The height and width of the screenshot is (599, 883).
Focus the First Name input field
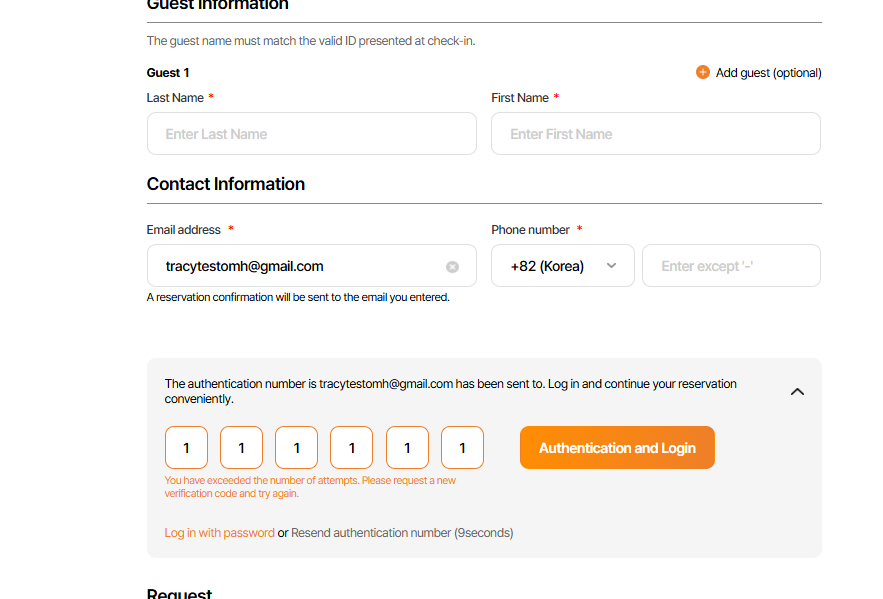[655, 134]
